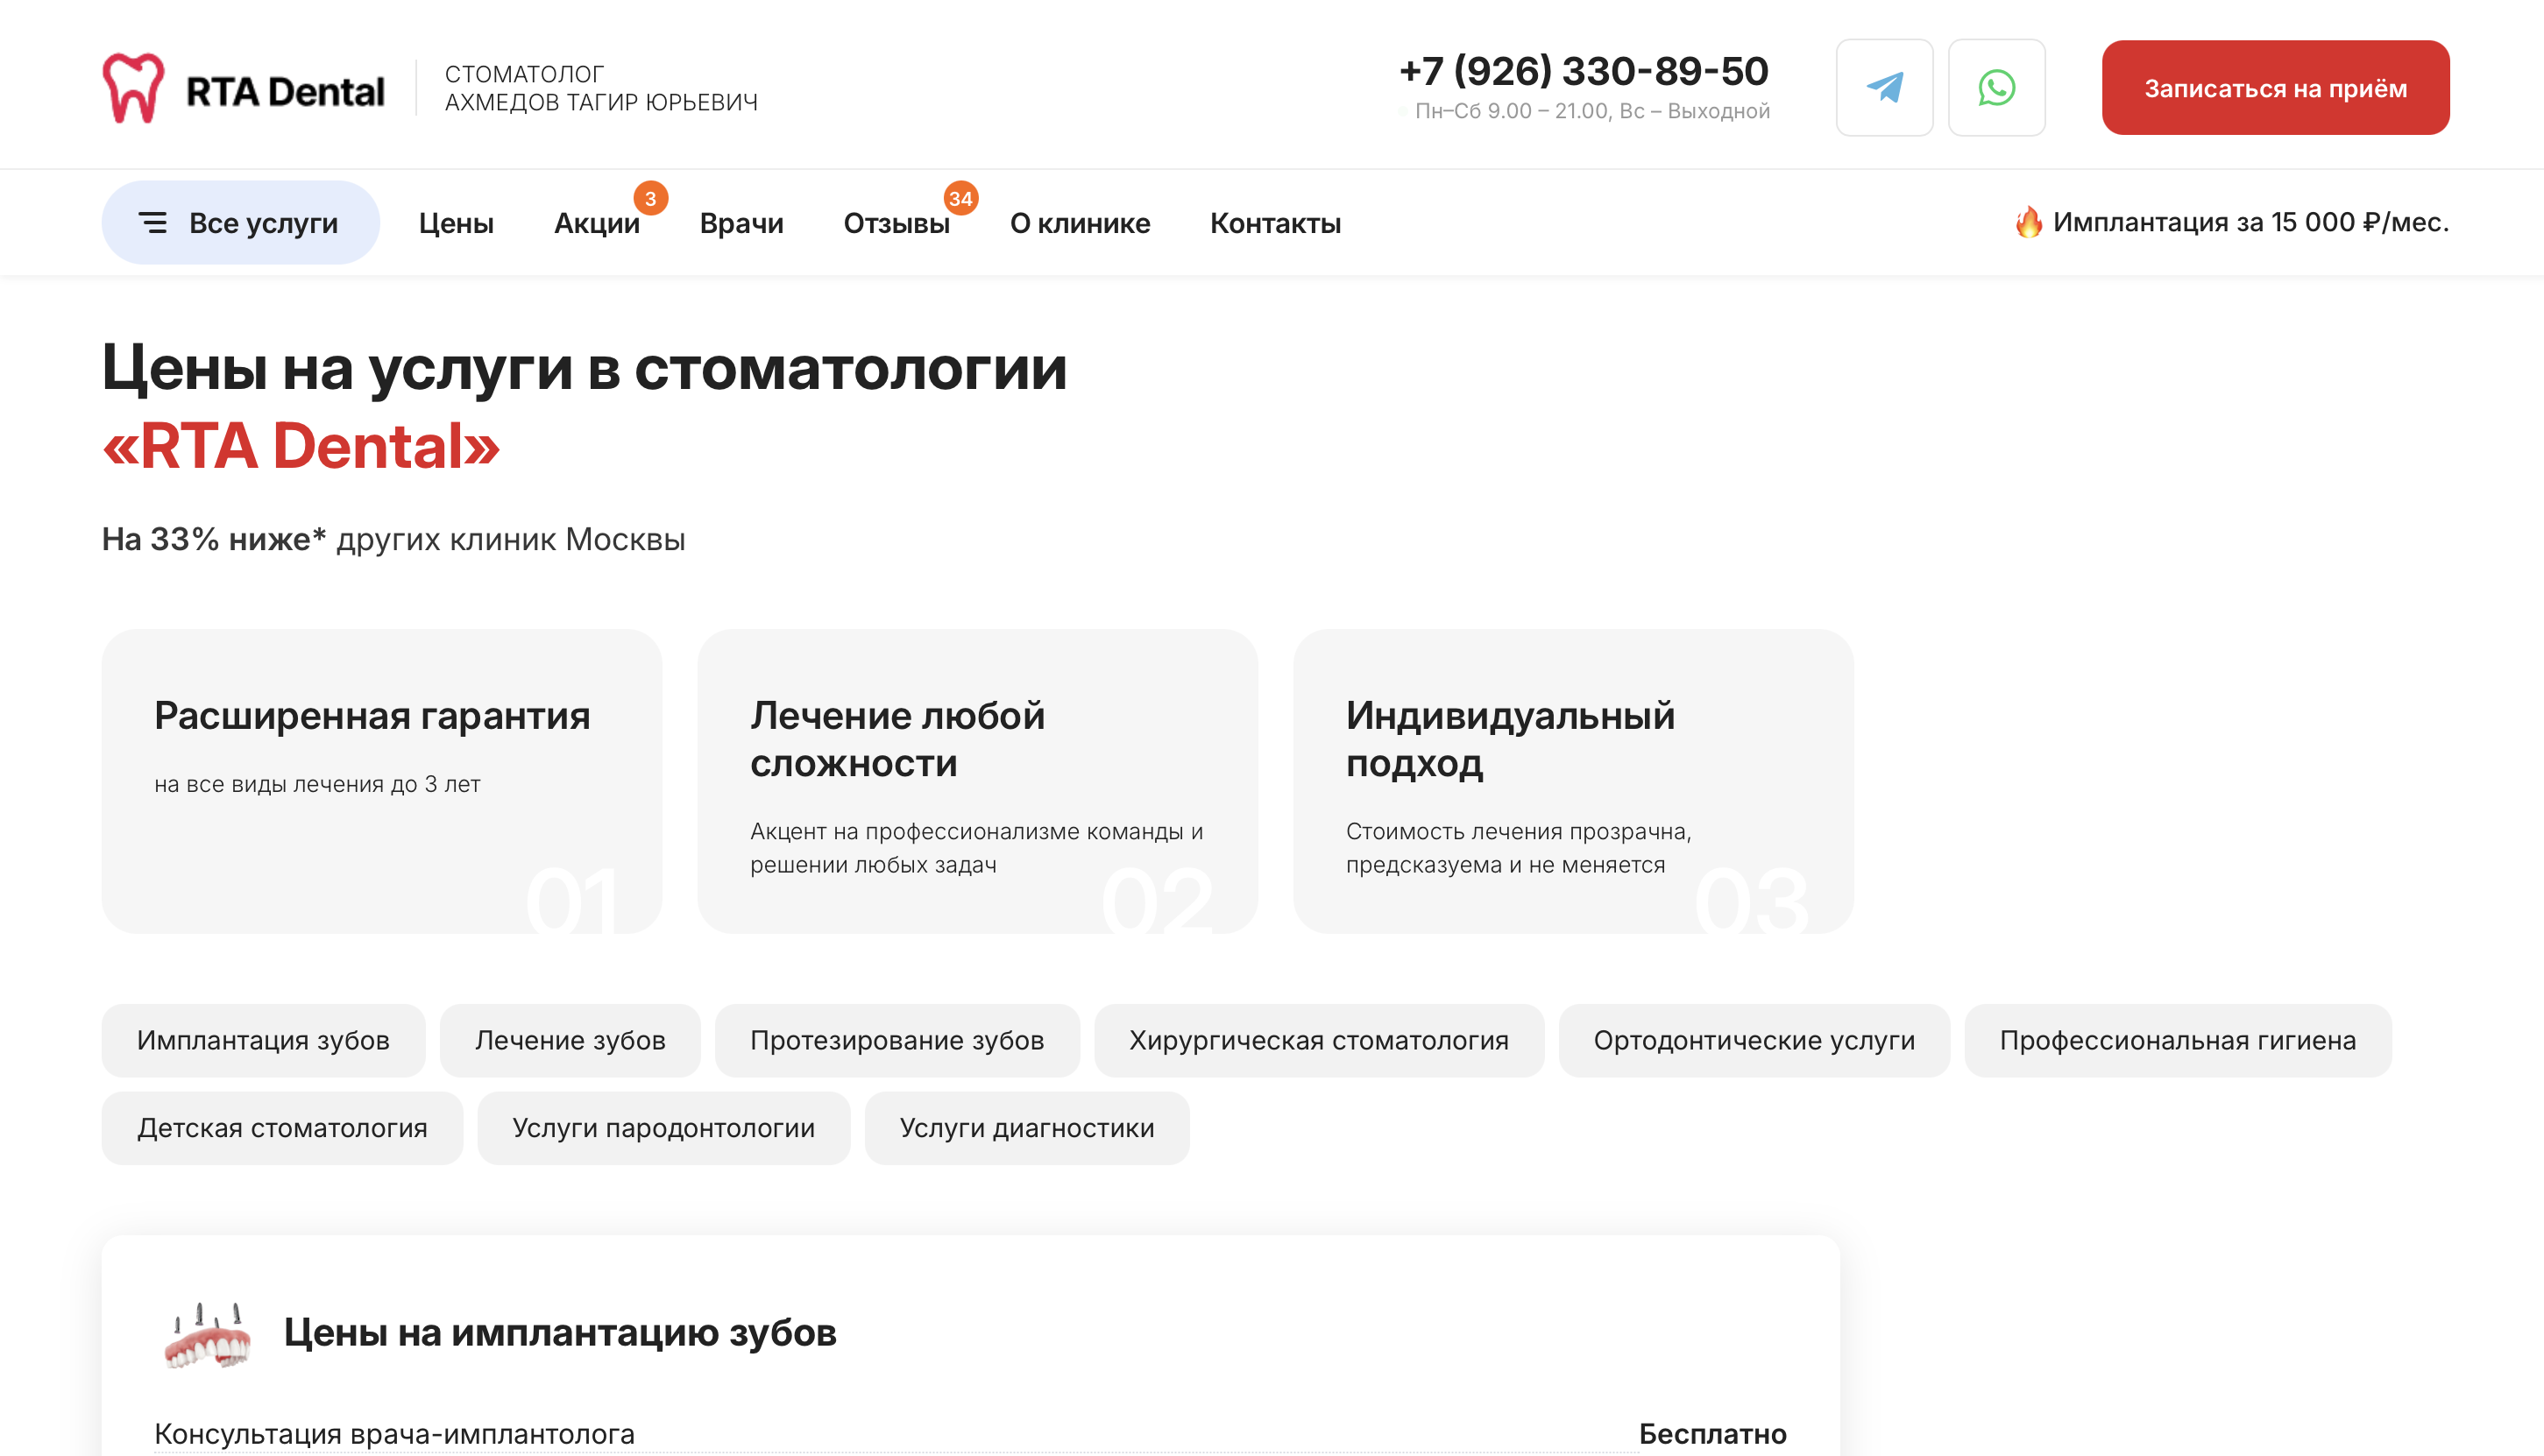Click the orange 3 badge on Акции
Image resolution: width=2544 pixels, height=1456 pixels.
click(x=650, y=198)
